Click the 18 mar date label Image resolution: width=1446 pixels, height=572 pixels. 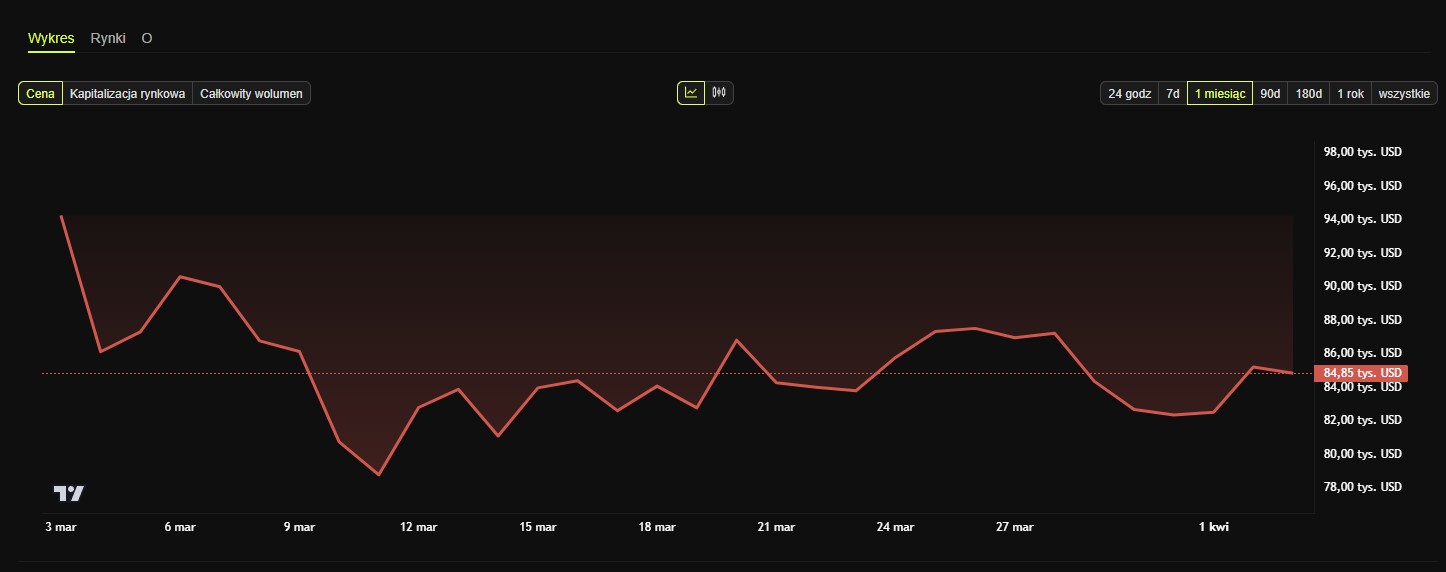657,527
